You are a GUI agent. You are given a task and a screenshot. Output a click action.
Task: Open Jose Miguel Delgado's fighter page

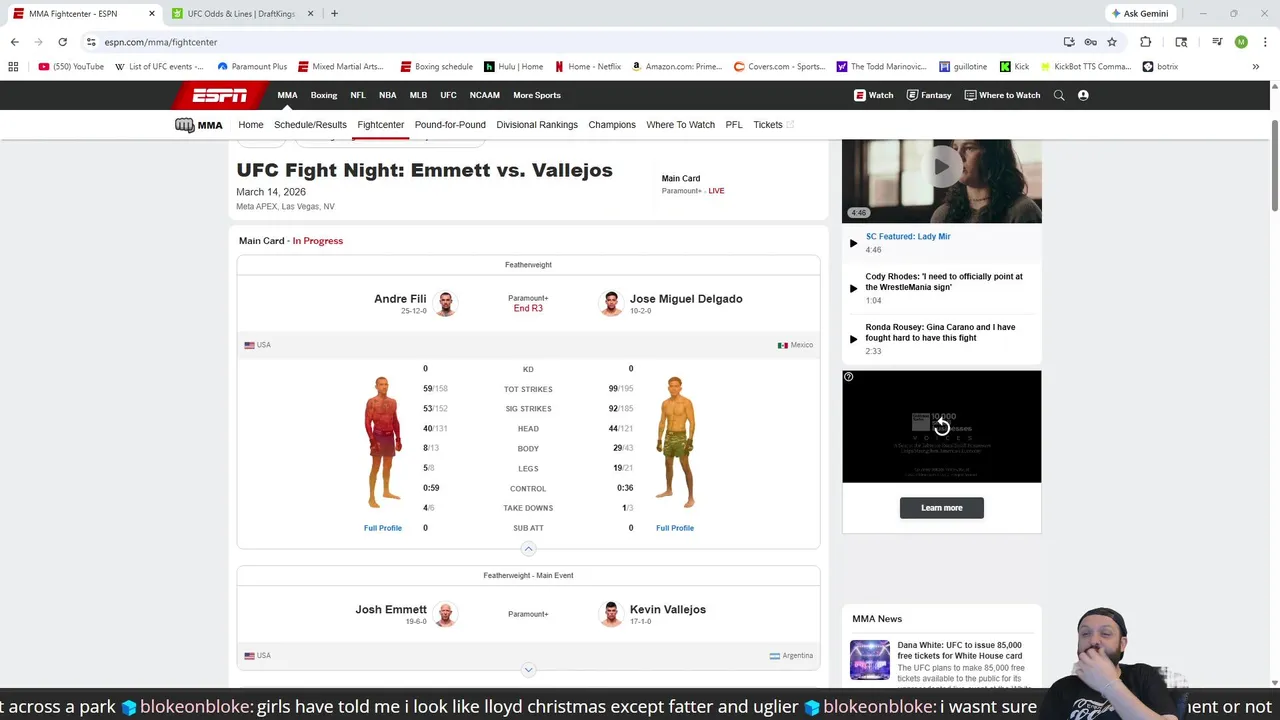point(686,299)
